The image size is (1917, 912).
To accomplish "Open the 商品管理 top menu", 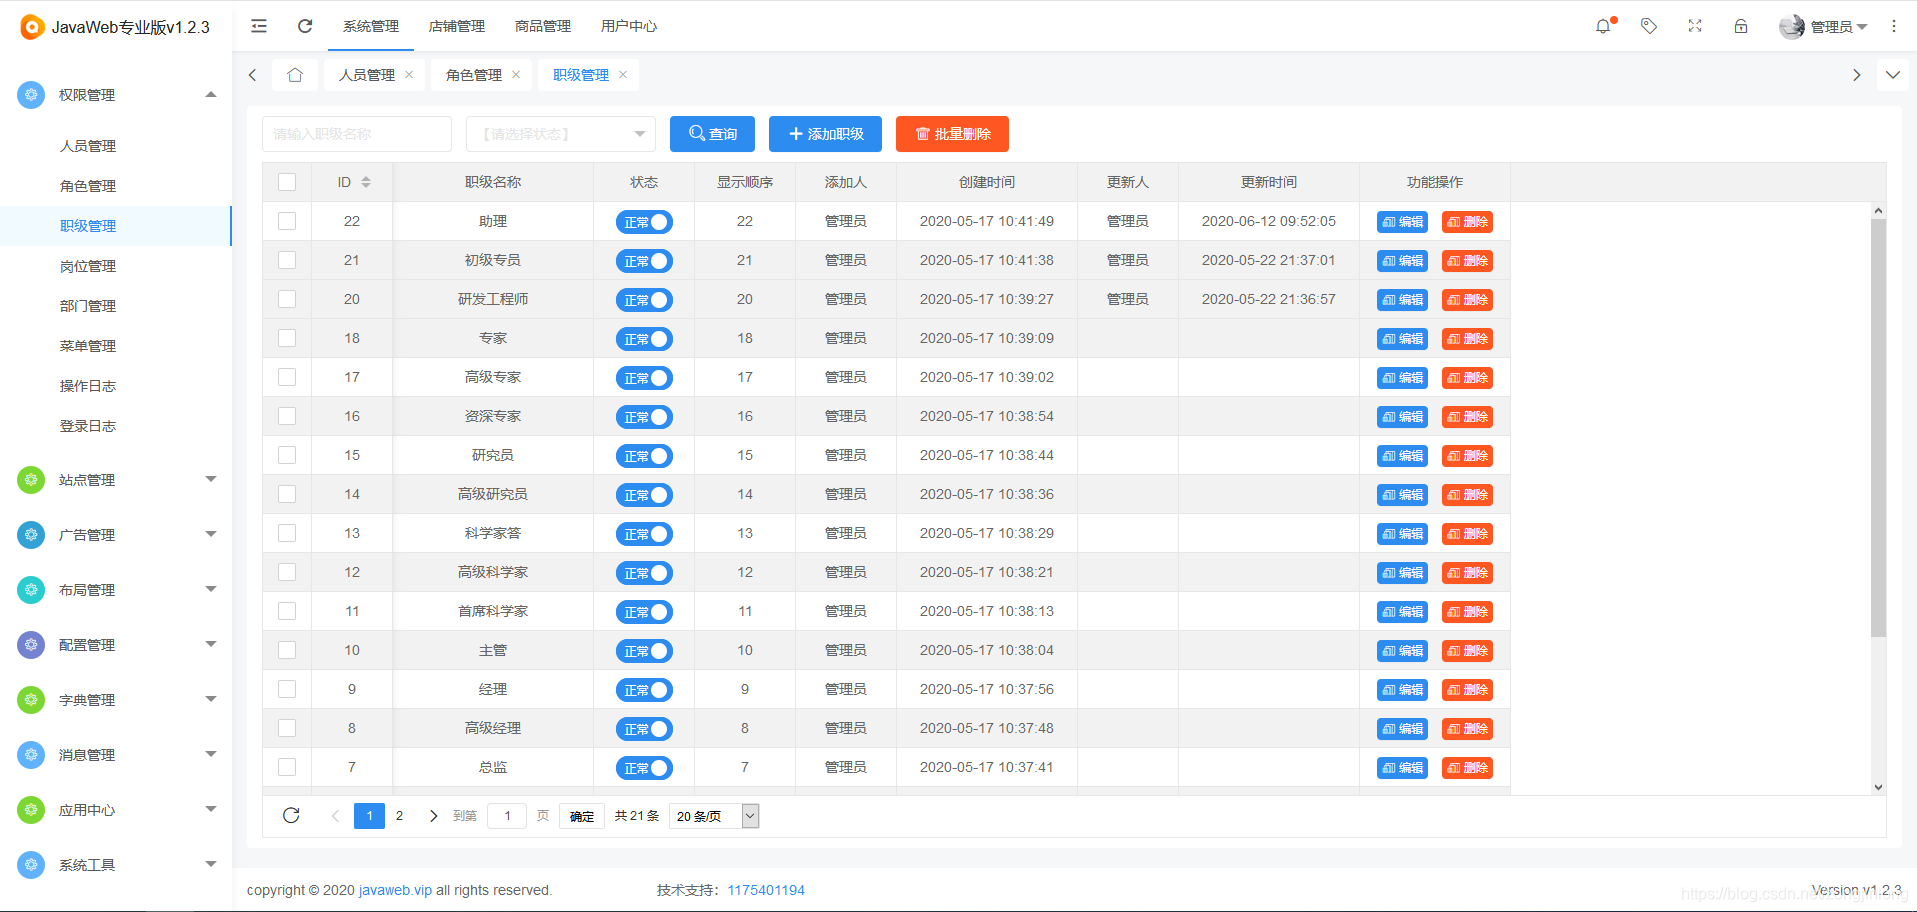I will (543, 26).
